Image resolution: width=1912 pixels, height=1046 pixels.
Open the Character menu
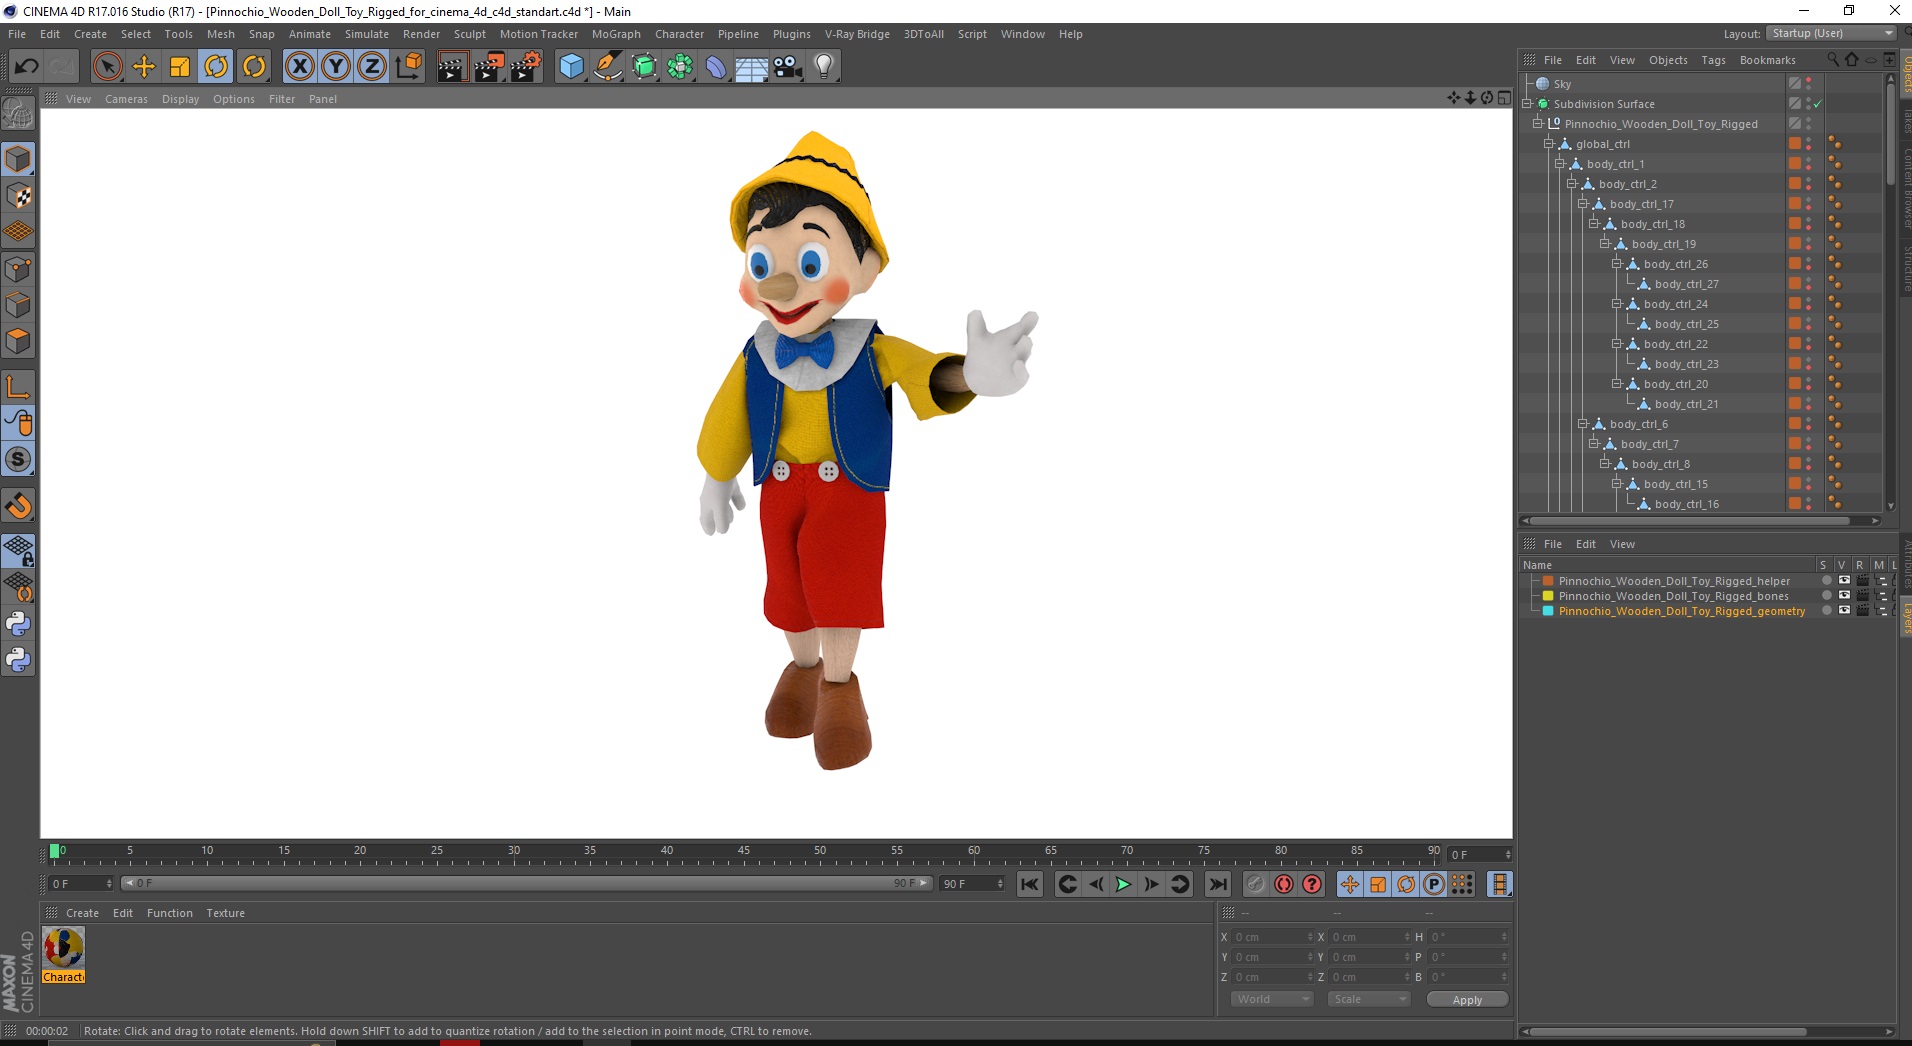click(679, 34)
